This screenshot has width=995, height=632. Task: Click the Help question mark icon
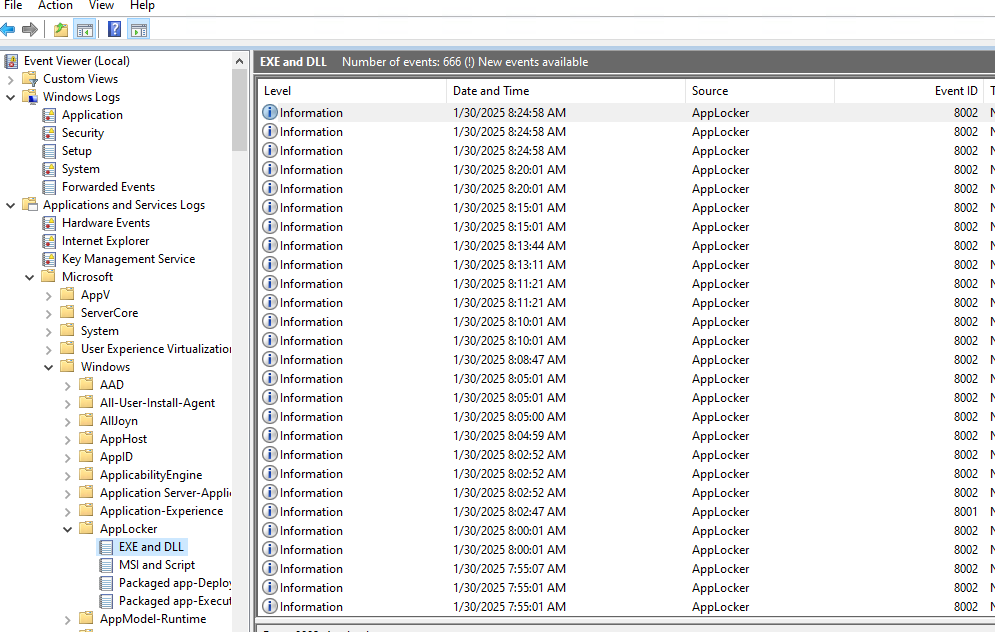click(114, 28)
